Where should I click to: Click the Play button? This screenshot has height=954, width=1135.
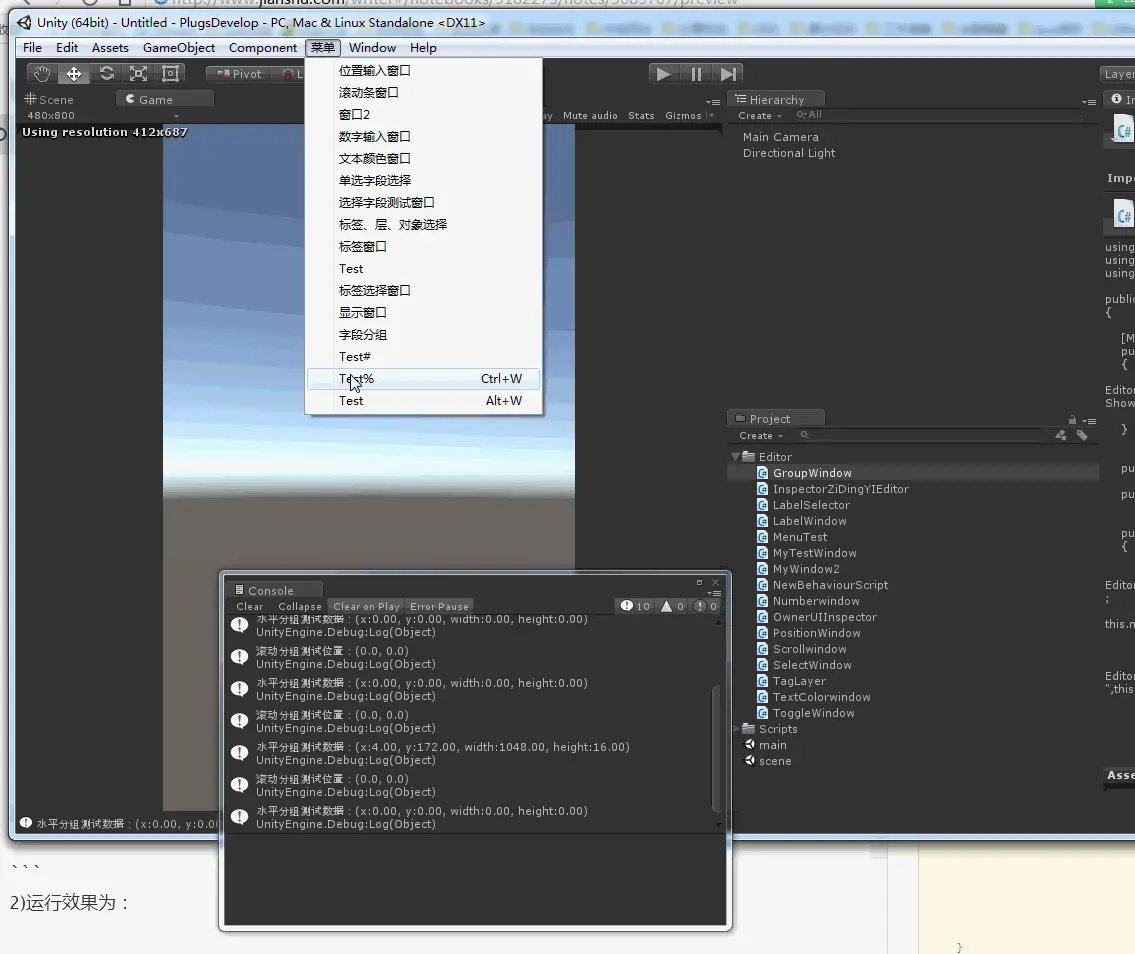click(663, 74)
